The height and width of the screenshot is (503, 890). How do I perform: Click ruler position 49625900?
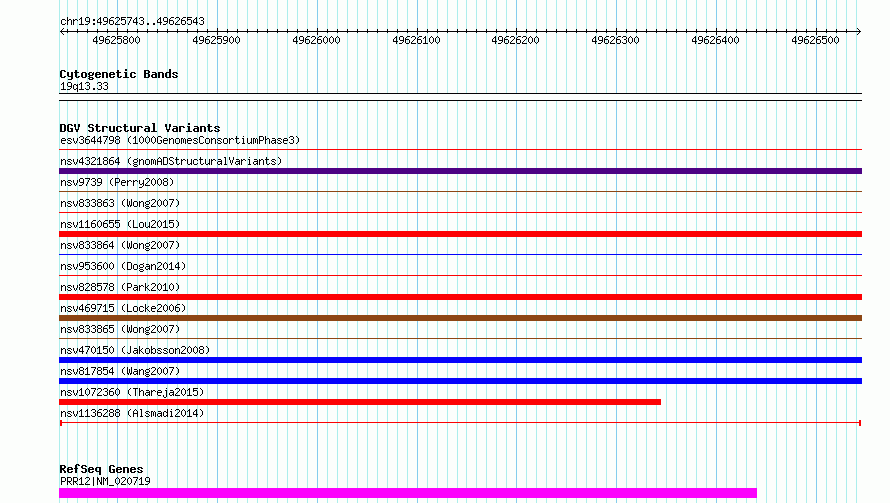coord(216,40)
